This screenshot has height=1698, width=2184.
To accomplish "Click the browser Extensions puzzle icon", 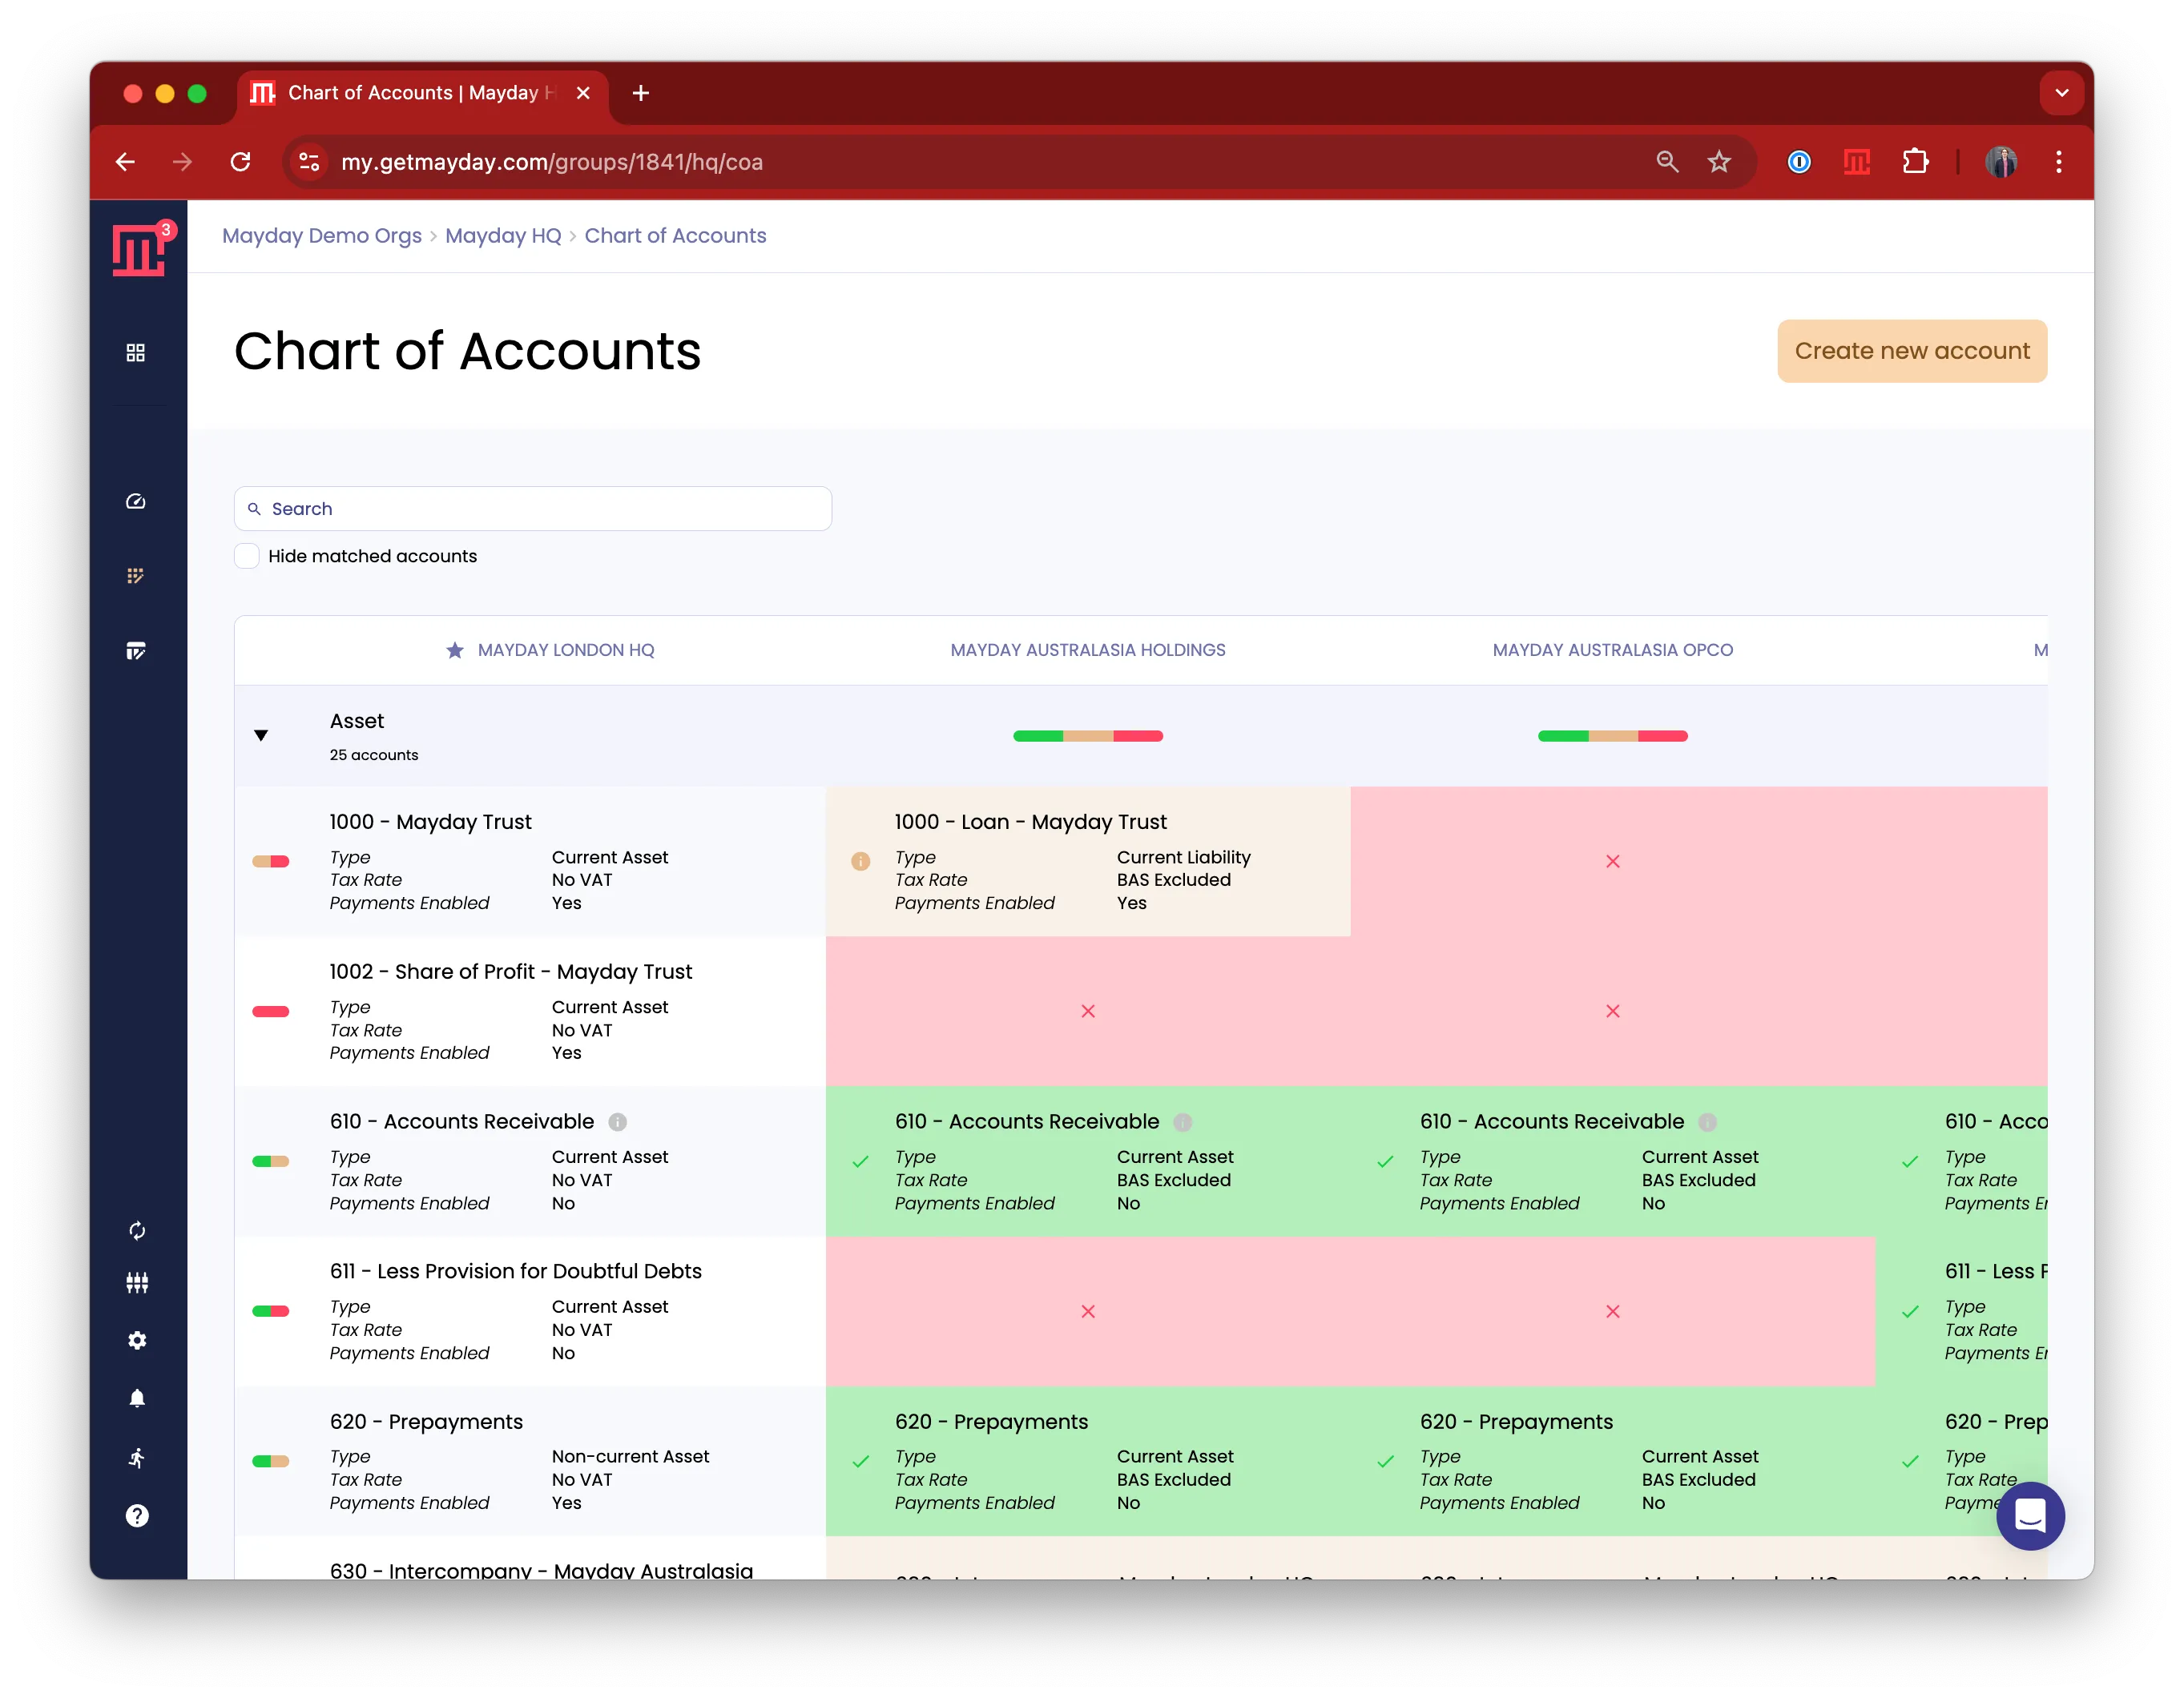I will (x=1915, y=162).
